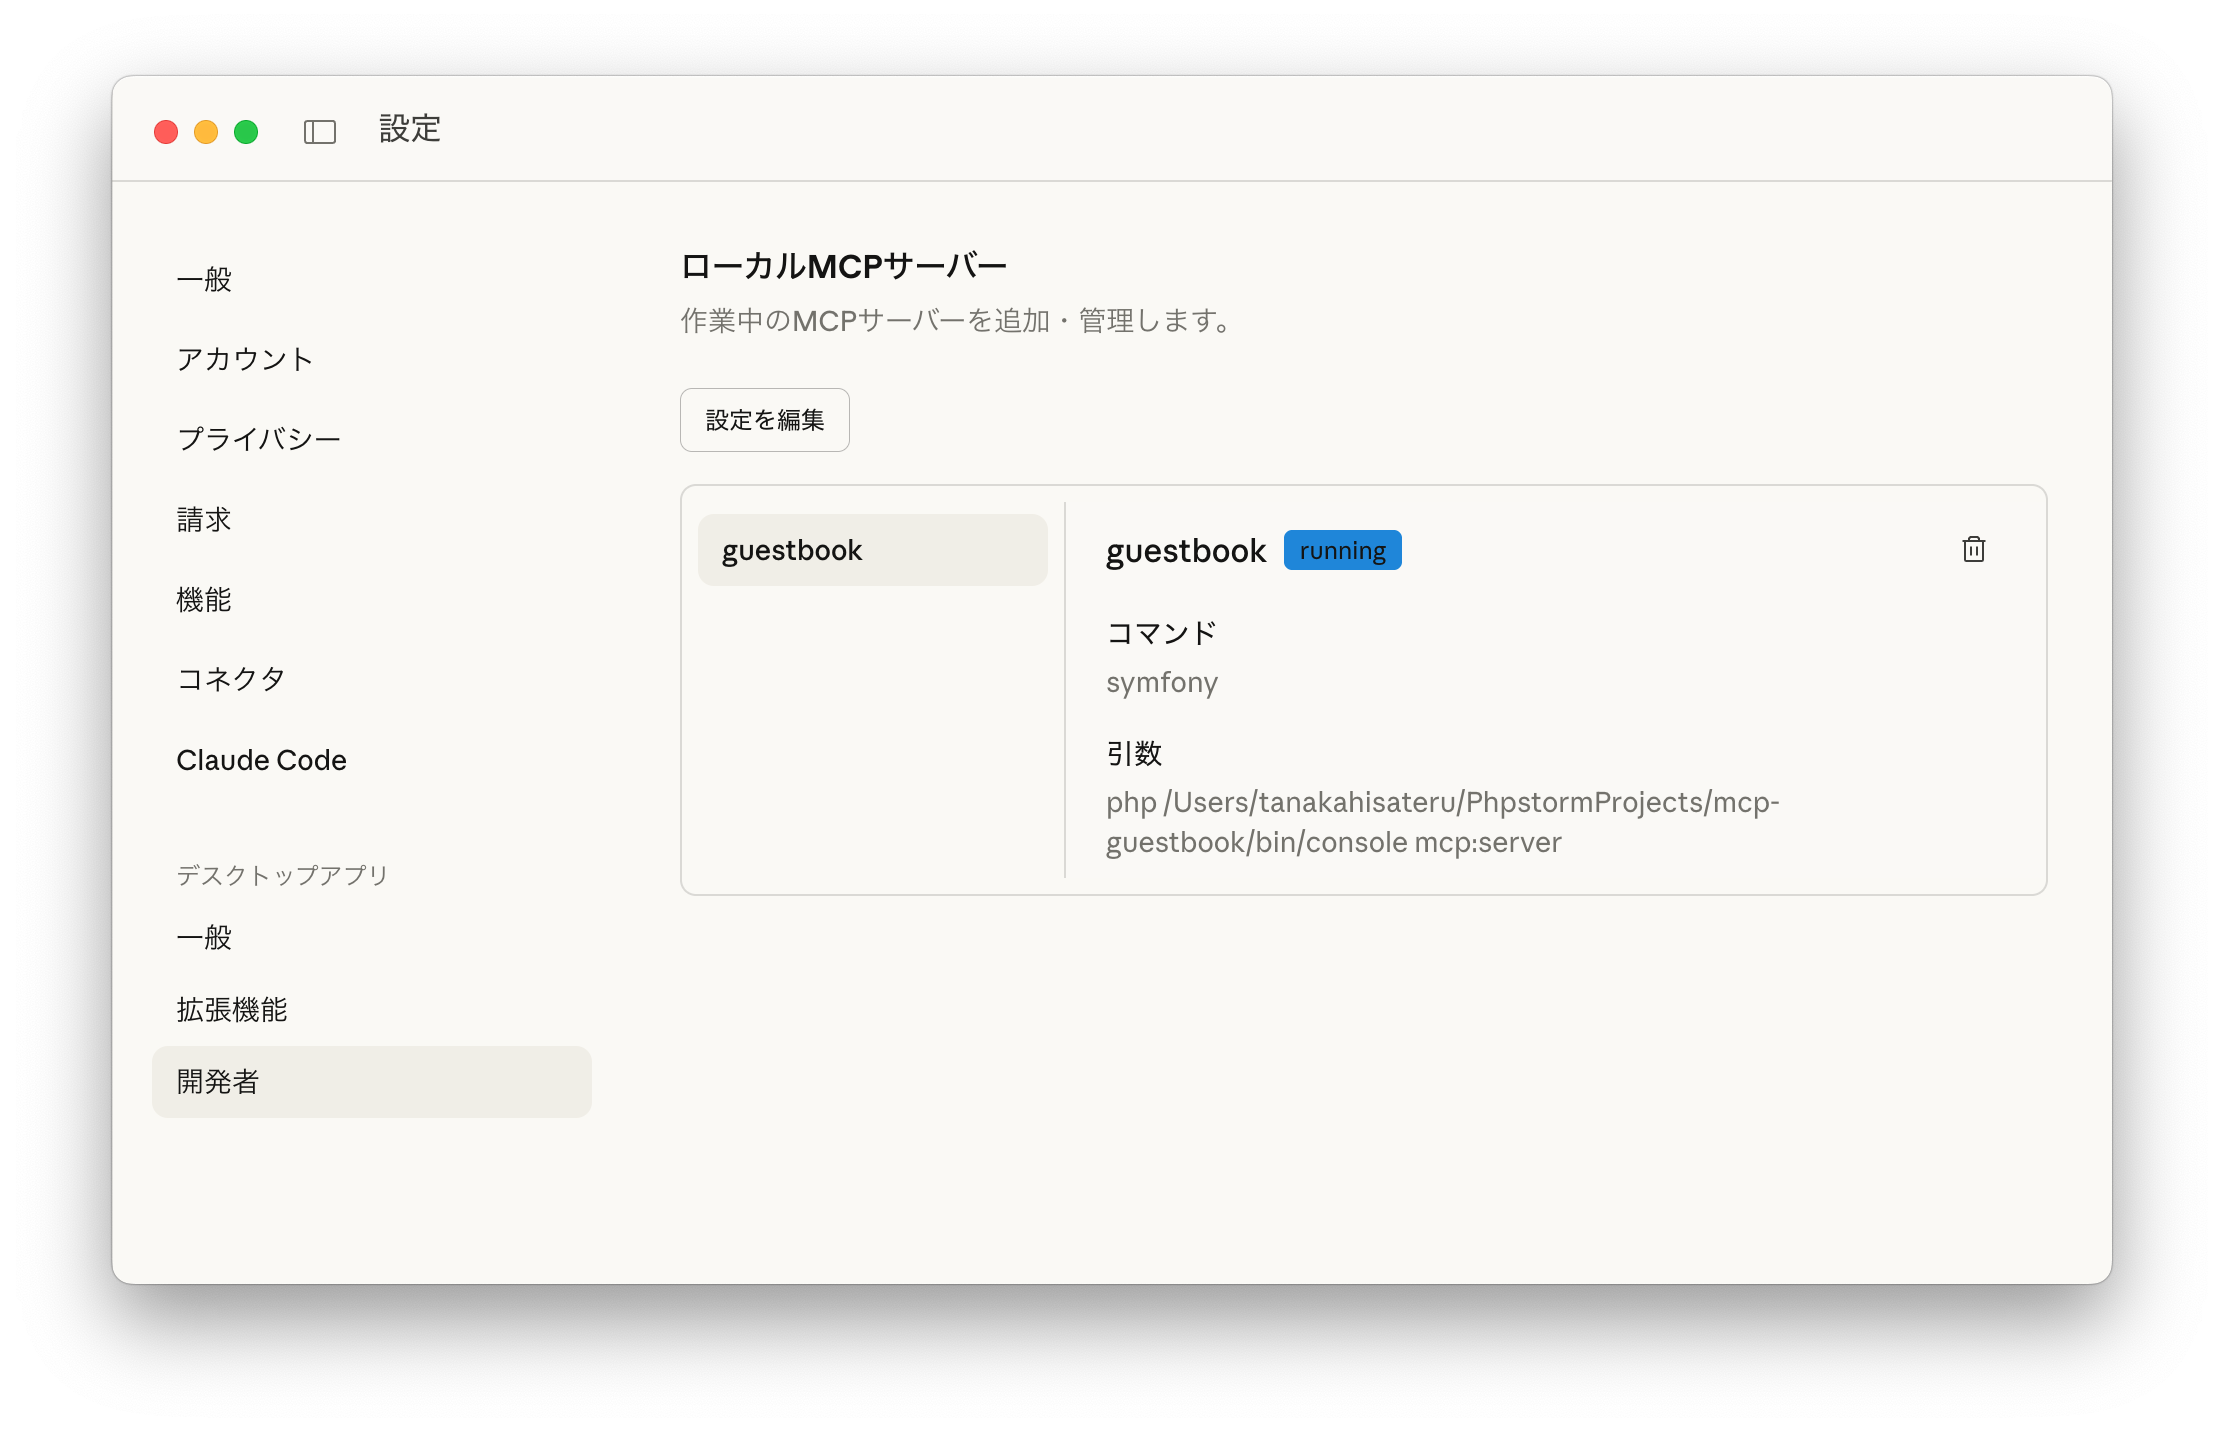
Task: Open the 拡張機能 extensions page
Action: tap(232, 1009)
